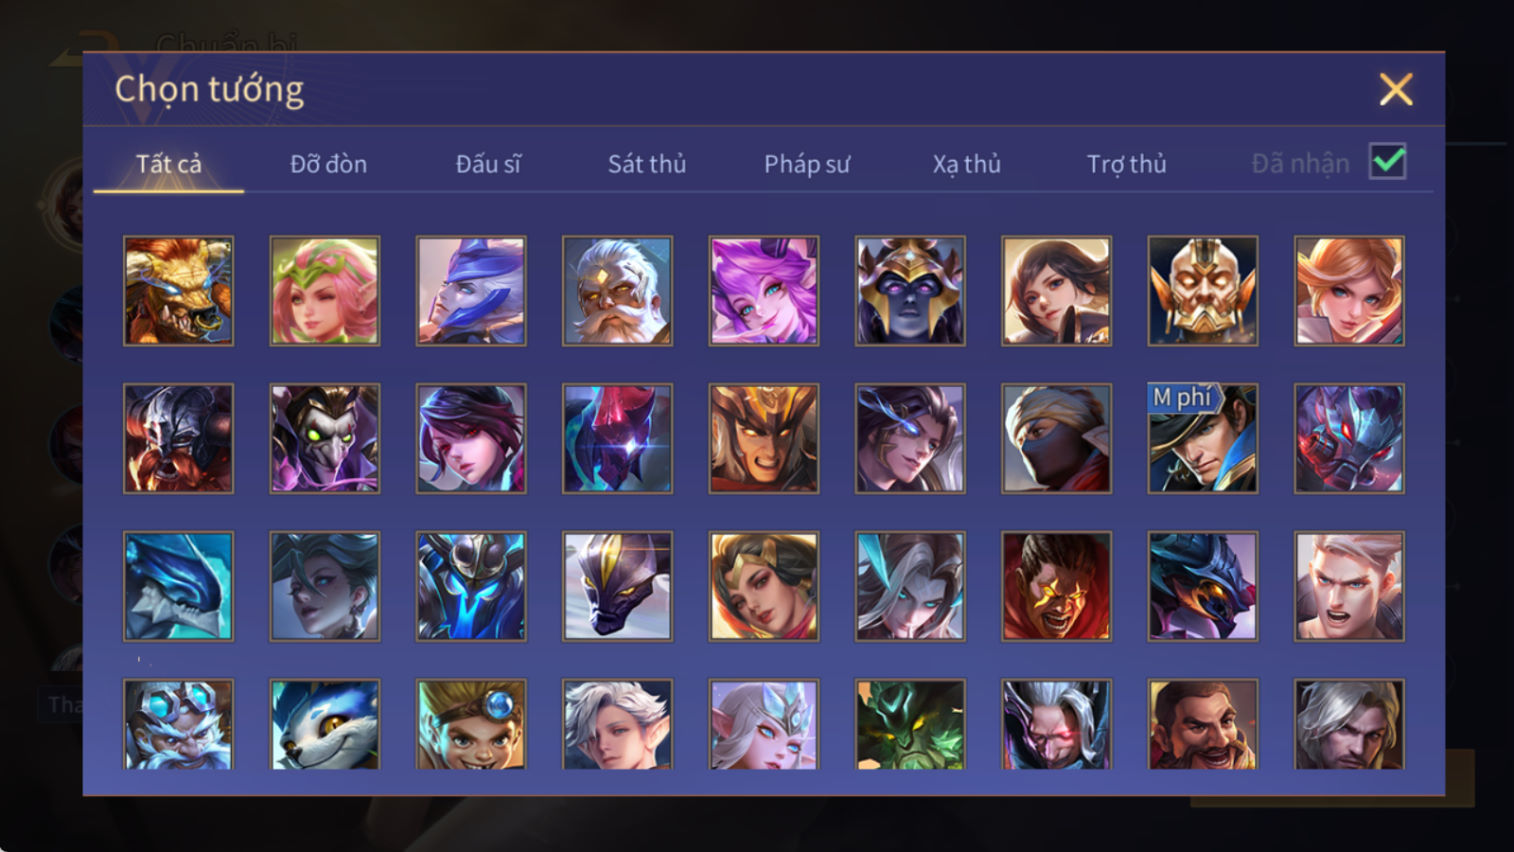Image resolution: width=1514 pixels, height=852 pixels.
Task: Switch to the 'Đỡ đòn' tab
Action: (328, 164)
